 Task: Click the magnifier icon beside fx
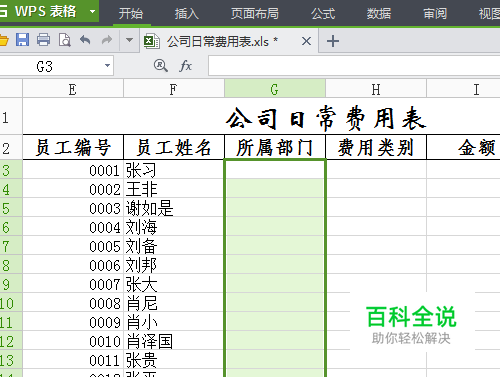tap(161, 66)
